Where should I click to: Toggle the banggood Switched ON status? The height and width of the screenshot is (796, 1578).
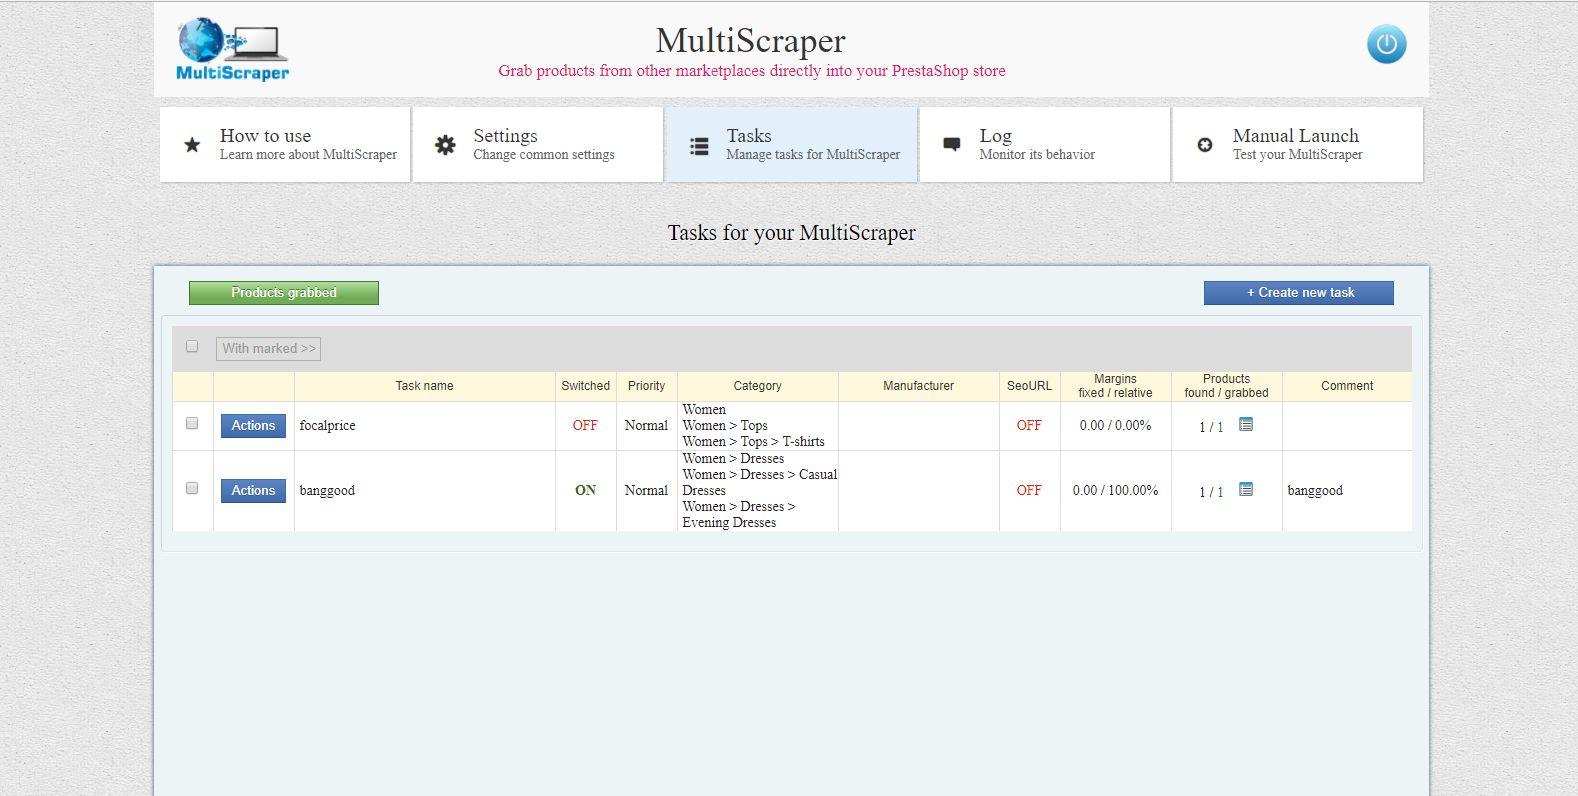[585, 490]
